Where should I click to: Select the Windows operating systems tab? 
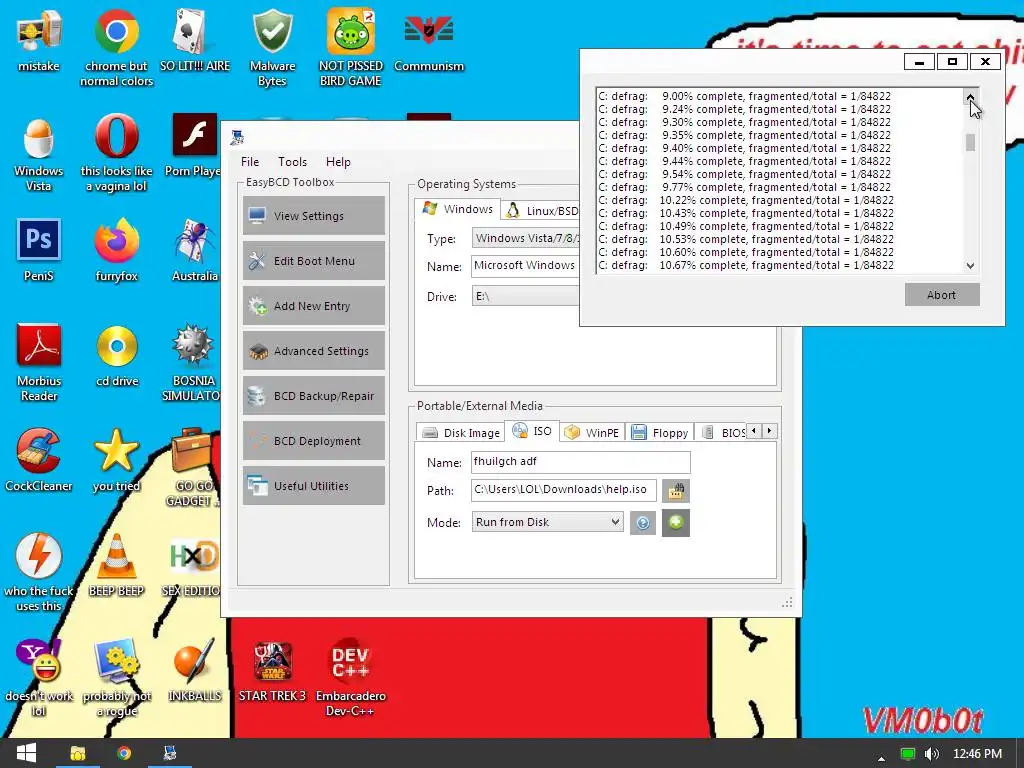[x=458, y=209]
